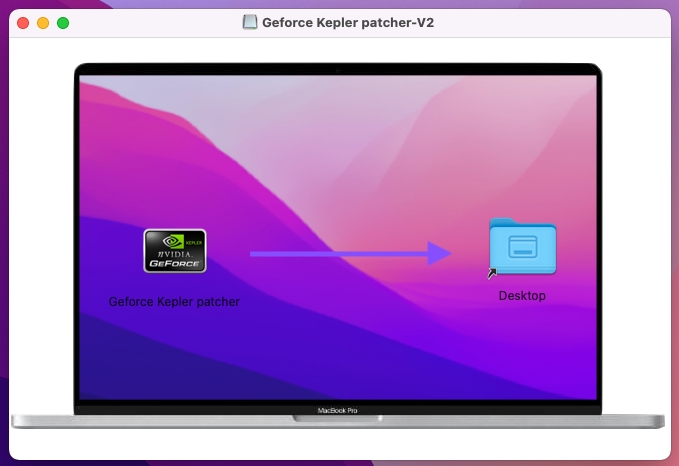The image size is (679, 466).
Task: Click the "Geforce Kepler patcher-V2" window title
Action: coord(348,23)
